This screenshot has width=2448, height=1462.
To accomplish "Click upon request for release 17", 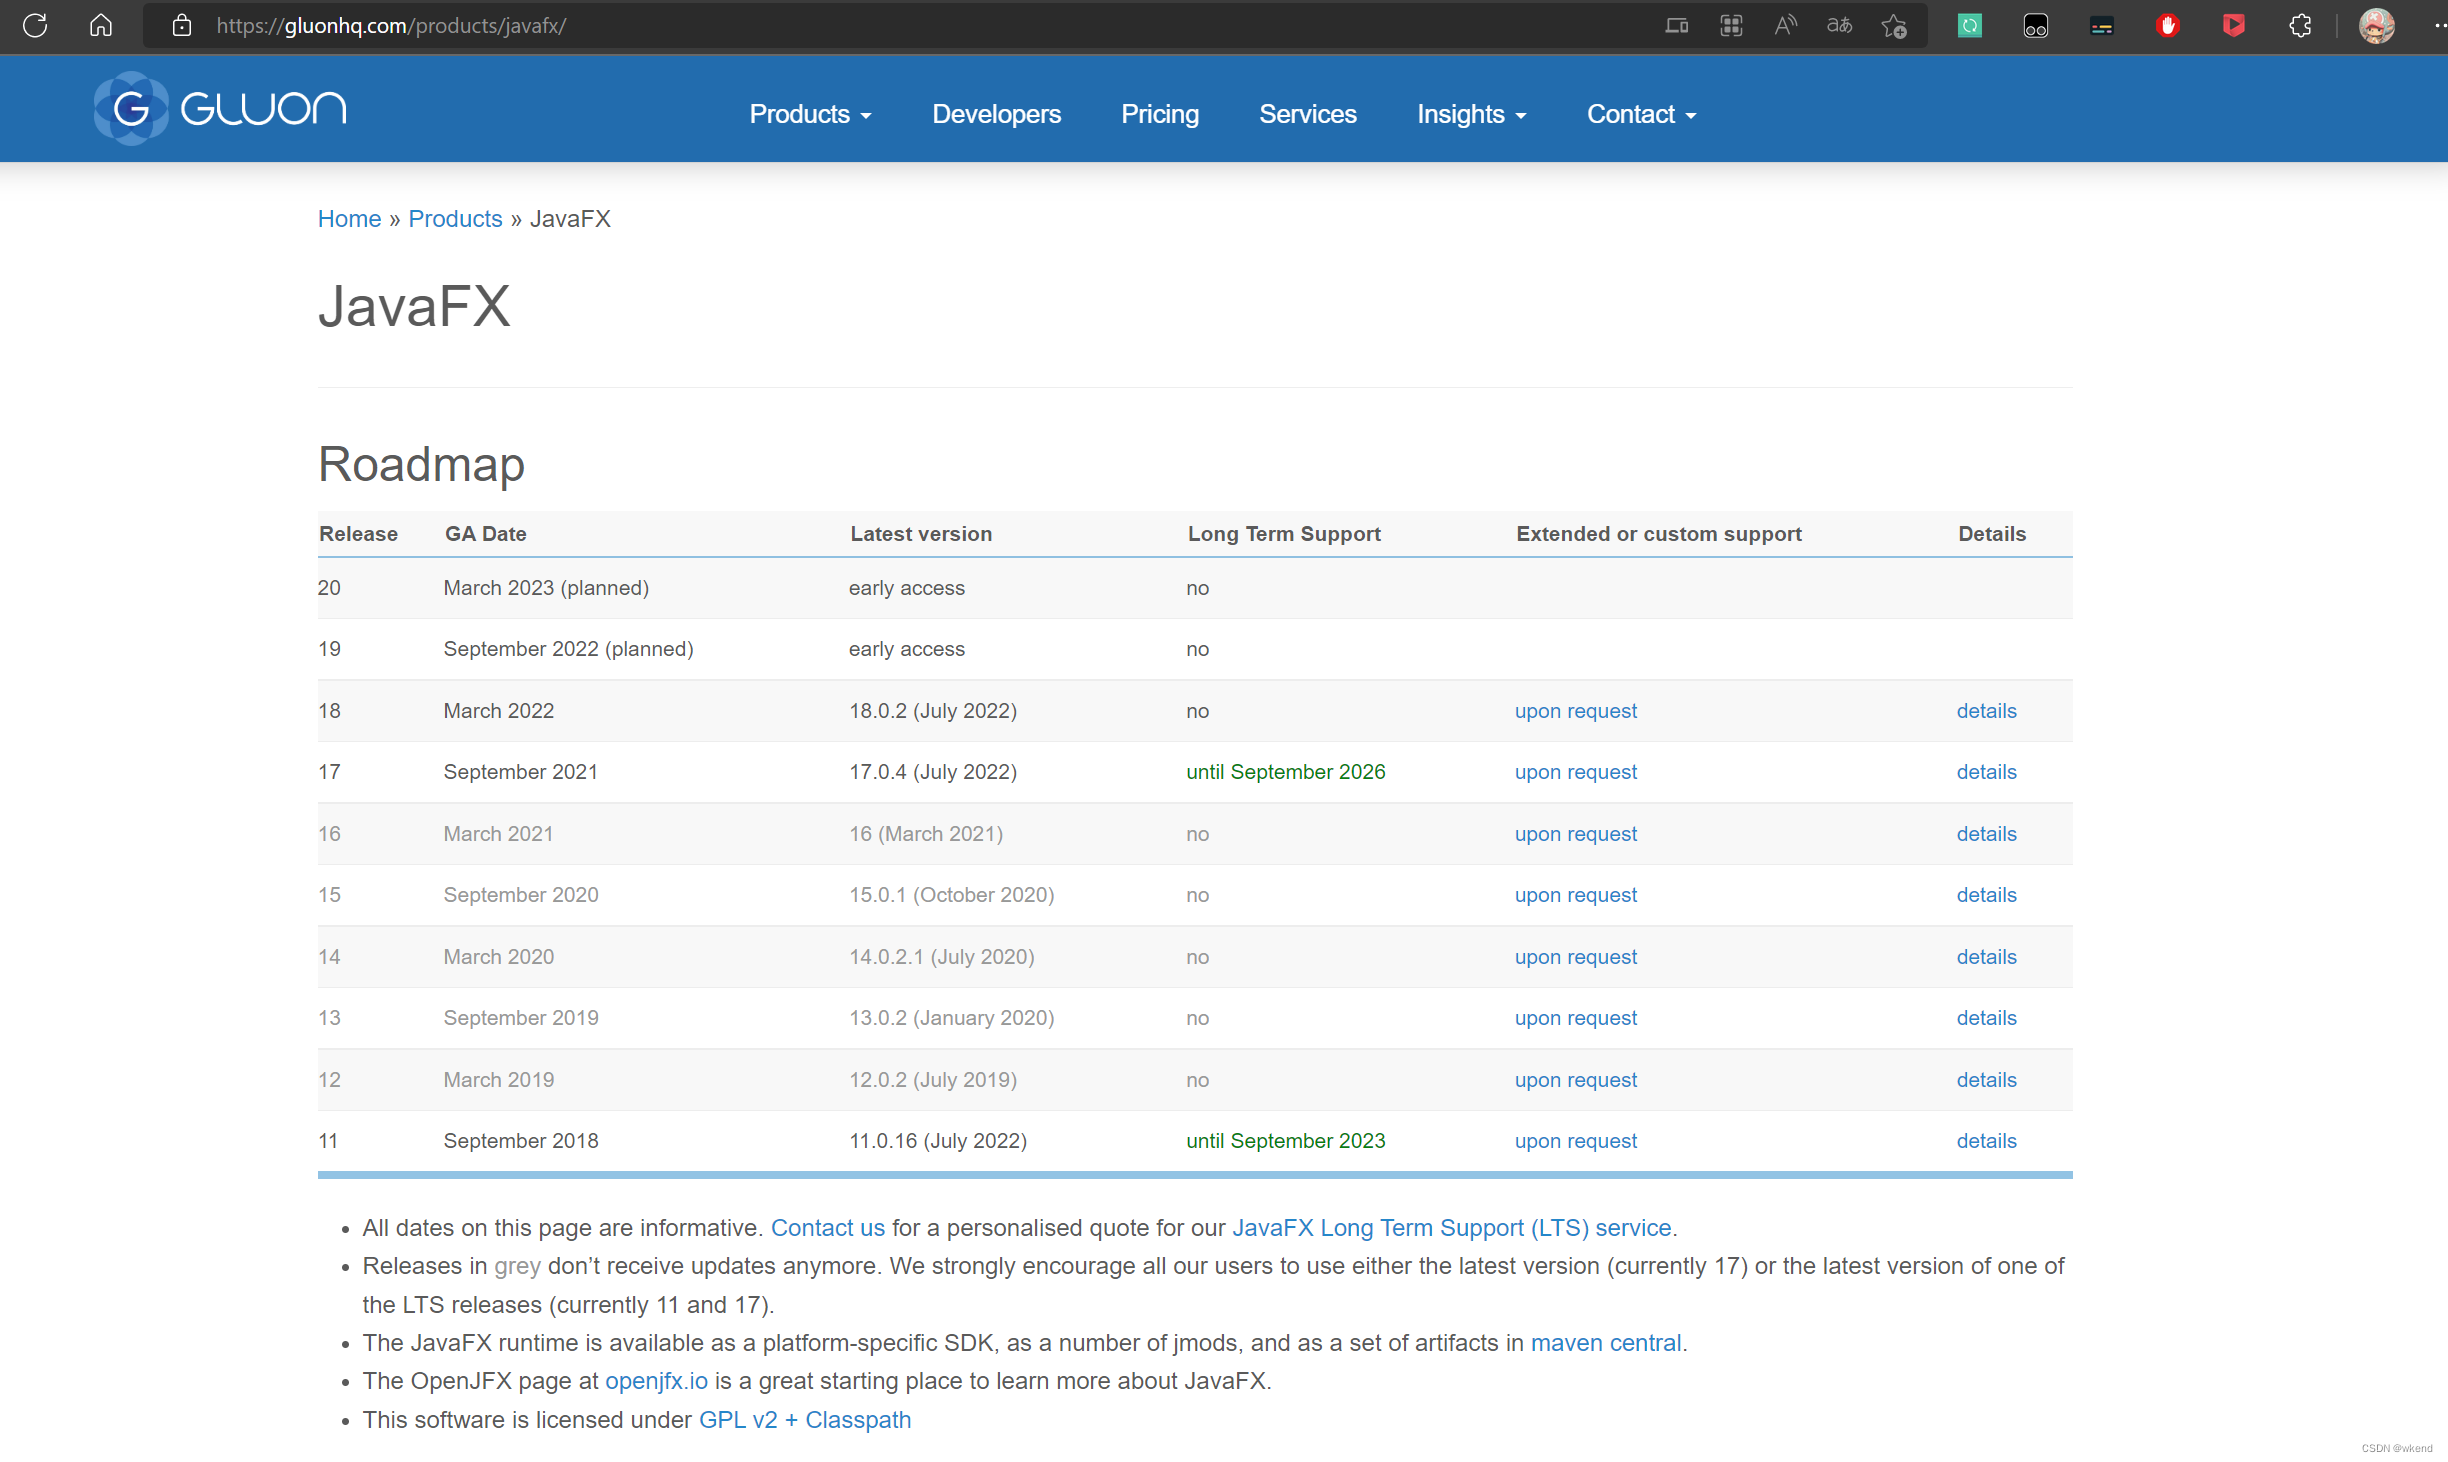I will tap(1575, 772).
